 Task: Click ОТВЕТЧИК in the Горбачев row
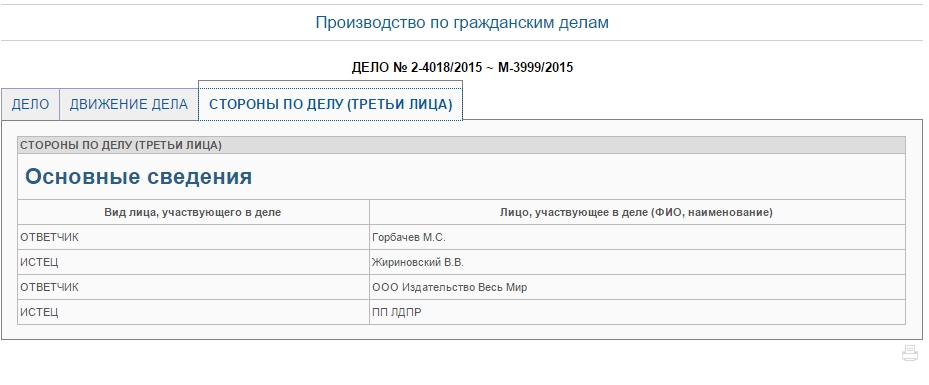[x=49, y=238]
